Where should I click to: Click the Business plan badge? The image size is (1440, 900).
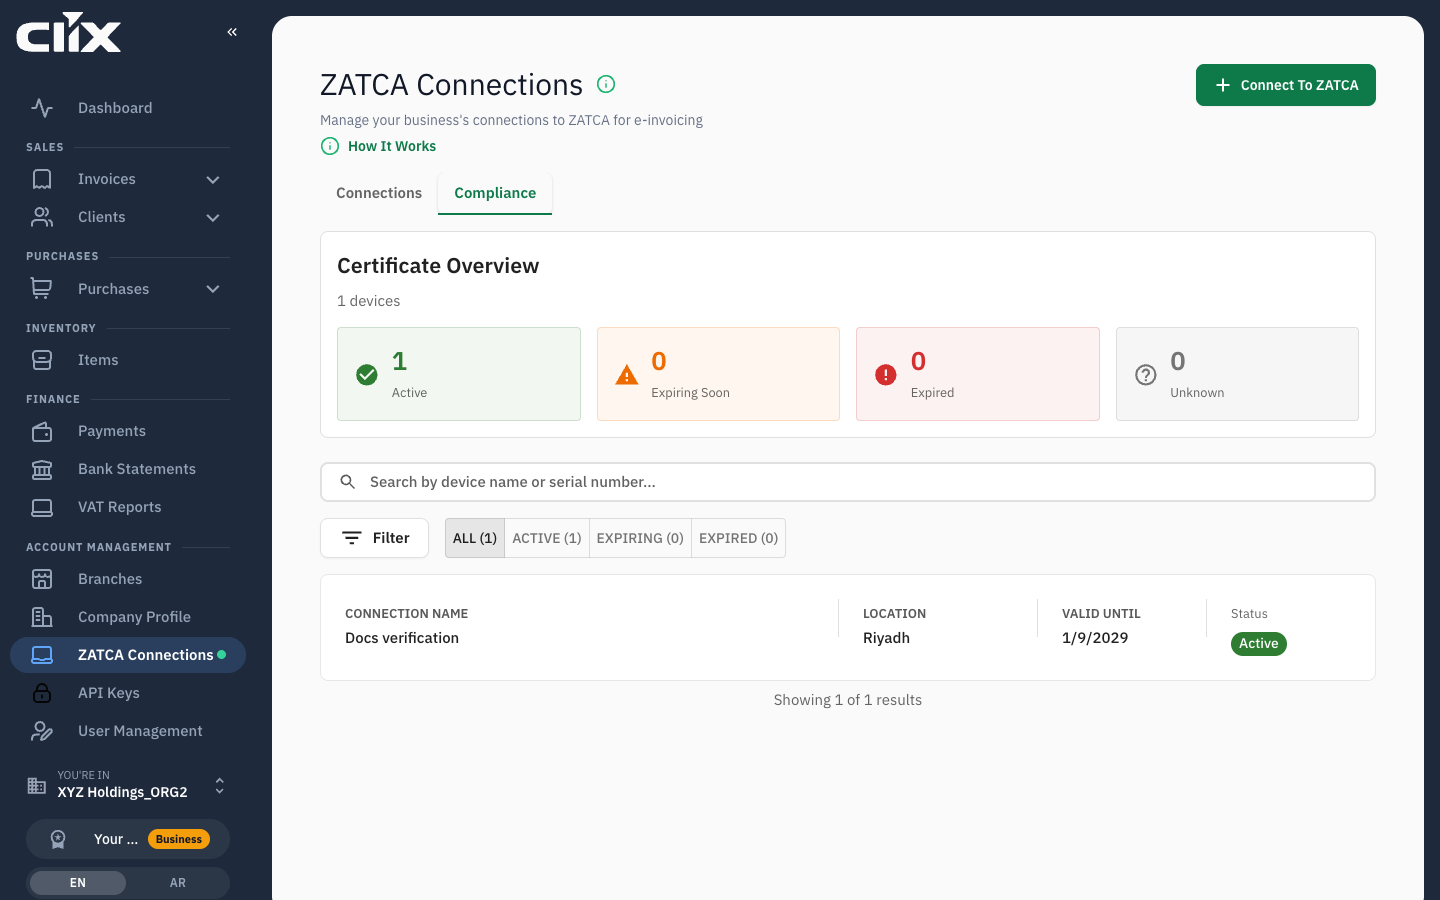[x=179, y=839]
